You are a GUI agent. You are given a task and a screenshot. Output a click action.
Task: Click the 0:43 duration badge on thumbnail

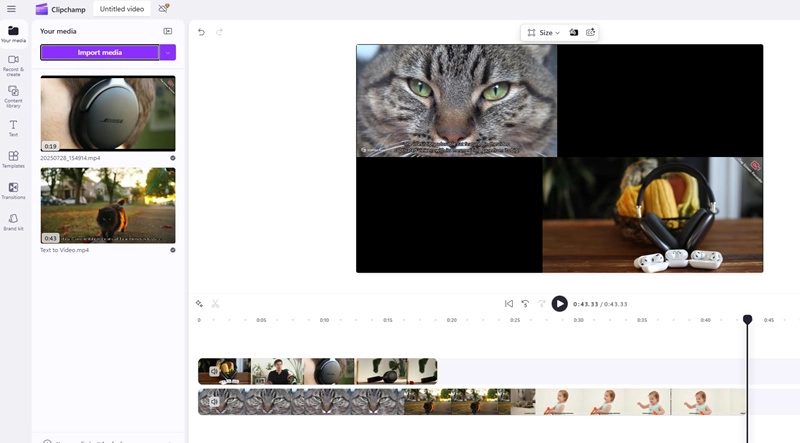coord(50,238)
